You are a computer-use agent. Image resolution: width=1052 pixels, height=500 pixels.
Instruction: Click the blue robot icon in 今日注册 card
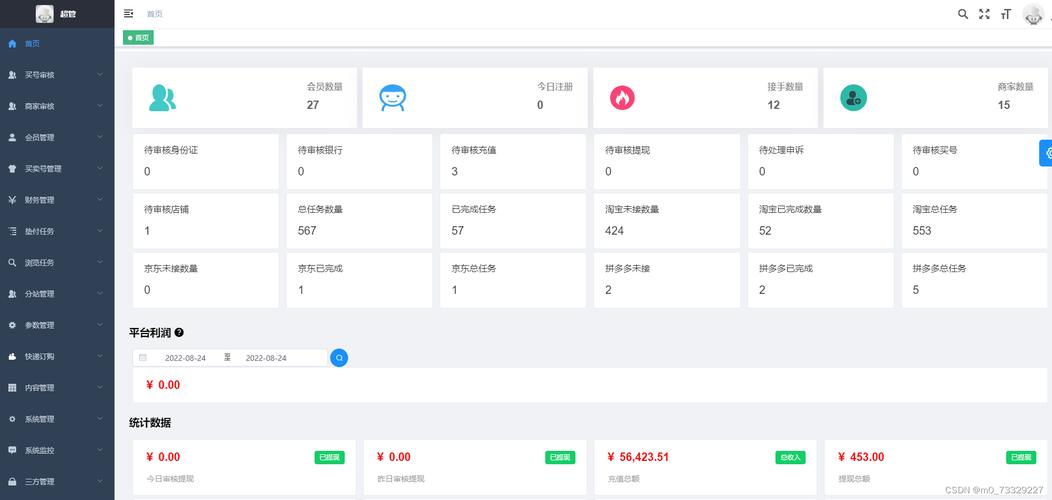point(392,98)
